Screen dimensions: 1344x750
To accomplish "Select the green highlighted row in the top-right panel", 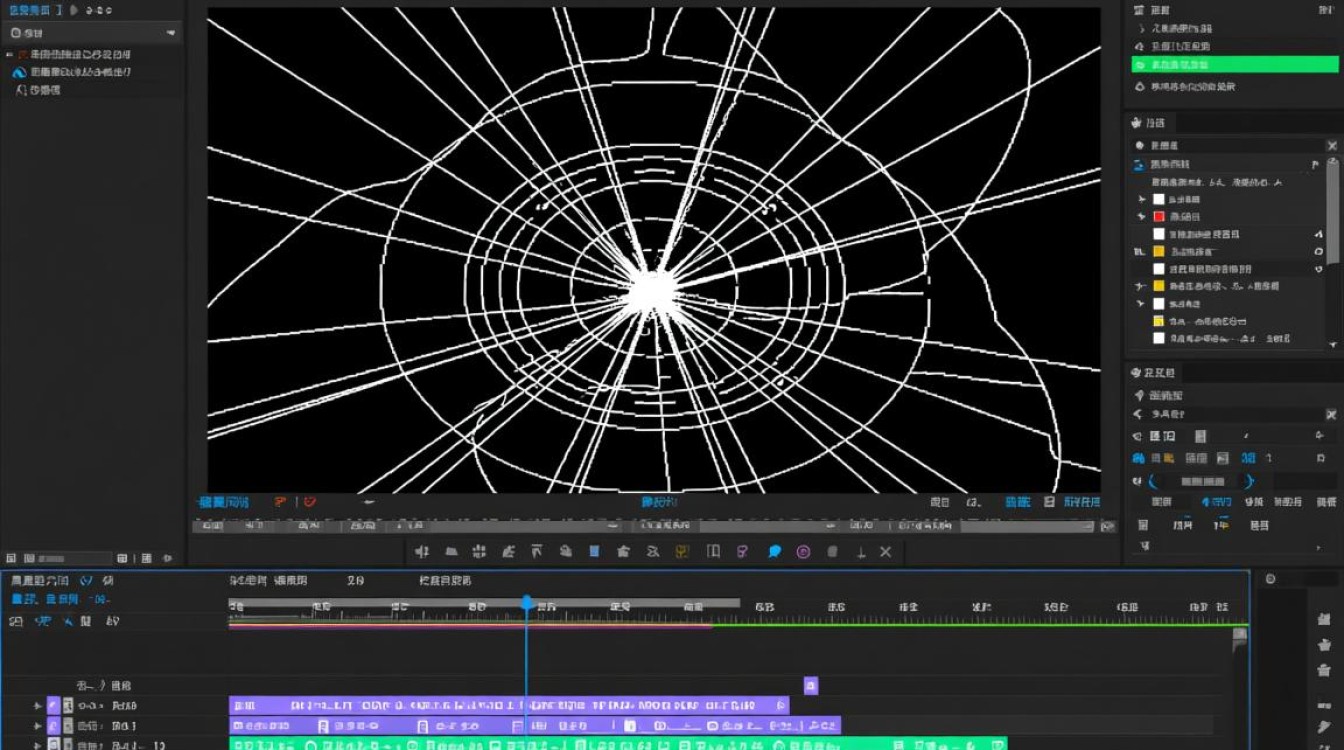I will pos(1235,64).
